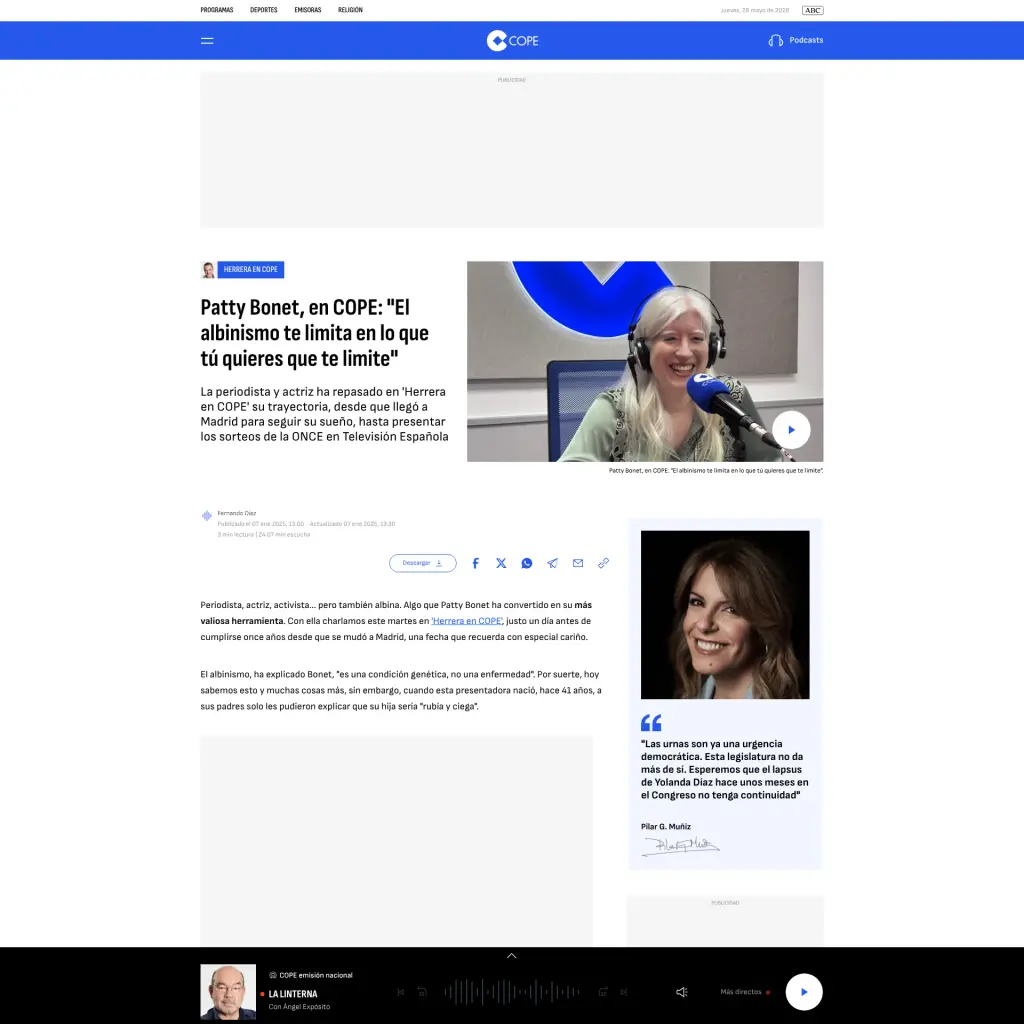Click the radio icon by COPE emisión nacional
The image size is (1024, 1024).
(273, 975)
